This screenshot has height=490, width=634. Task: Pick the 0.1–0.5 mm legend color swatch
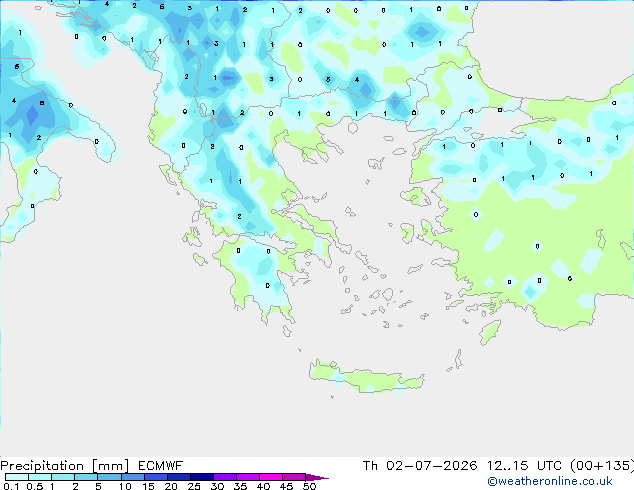tap(17, 477)
